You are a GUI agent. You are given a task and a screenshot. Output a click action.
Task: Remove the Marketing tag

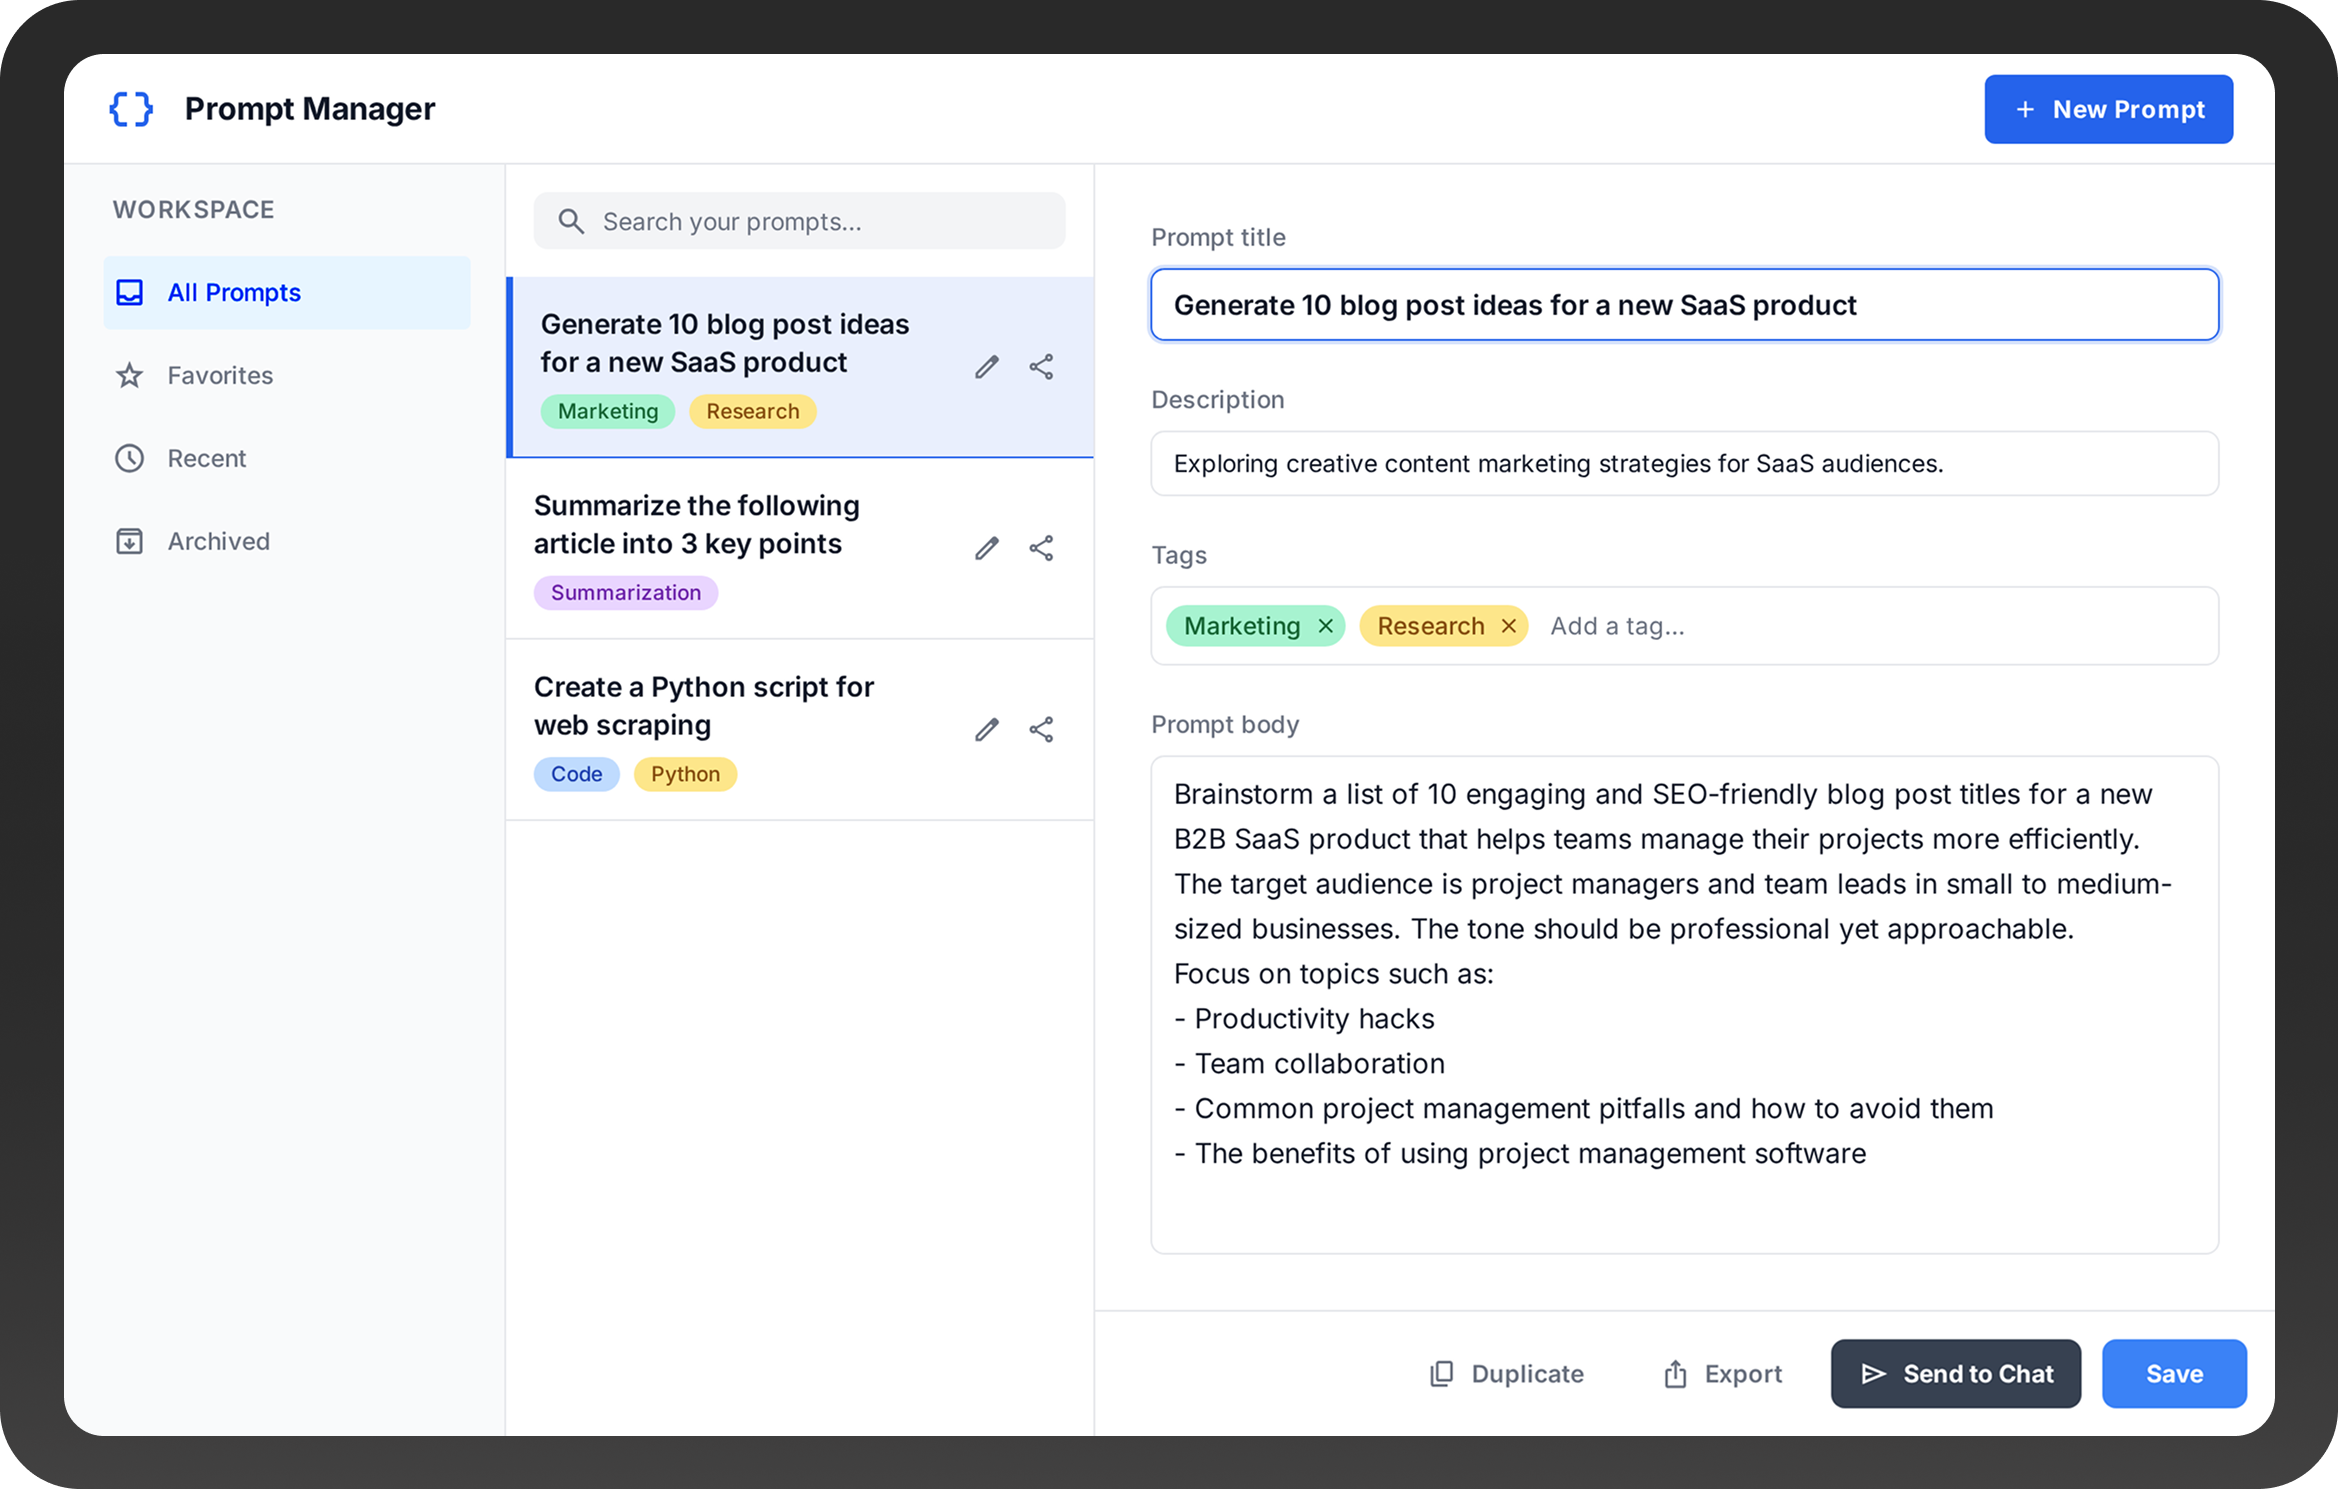(1325, 626)
